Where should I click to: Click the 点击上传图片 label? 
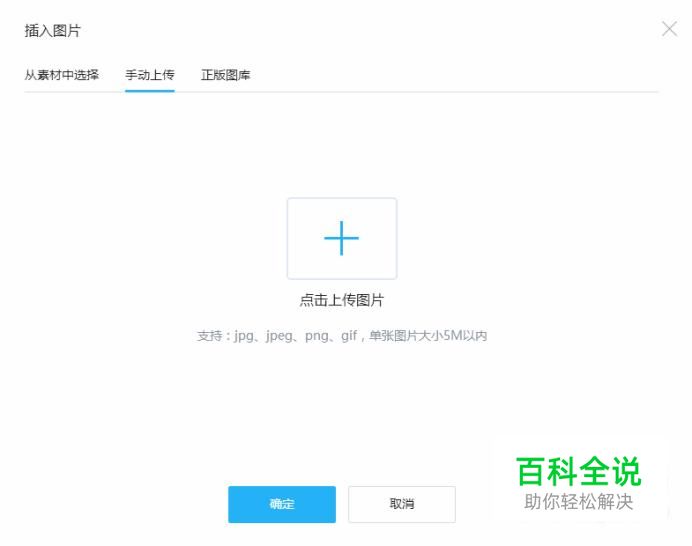pyautogui.click(x=342, y=301)
